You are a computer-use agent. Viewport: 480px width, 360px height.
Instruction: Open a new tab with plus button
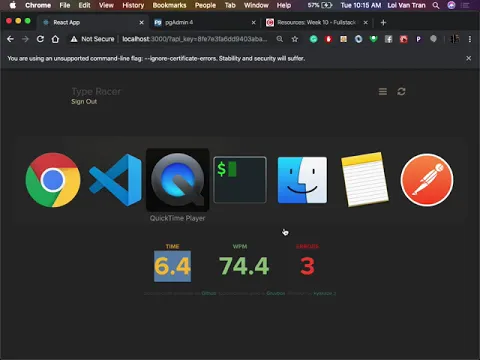[383, 22]
